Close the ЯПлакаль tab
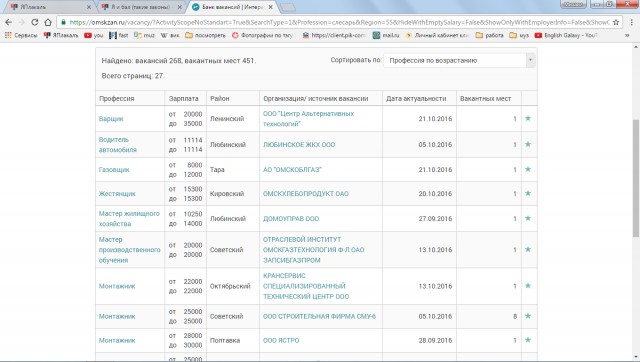640x362 pixels. pyautogui.click(x=89, y=7)
